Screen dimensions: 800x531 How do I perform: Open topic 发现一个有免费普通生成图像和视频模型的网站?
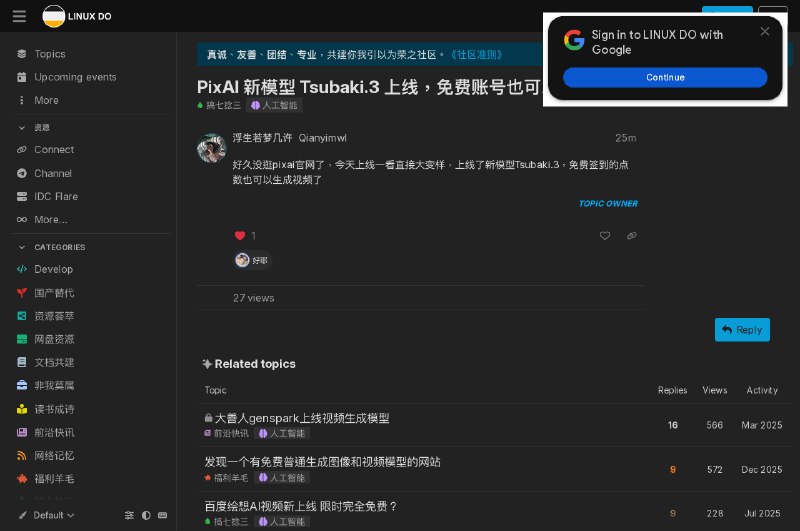coord(322,462)
